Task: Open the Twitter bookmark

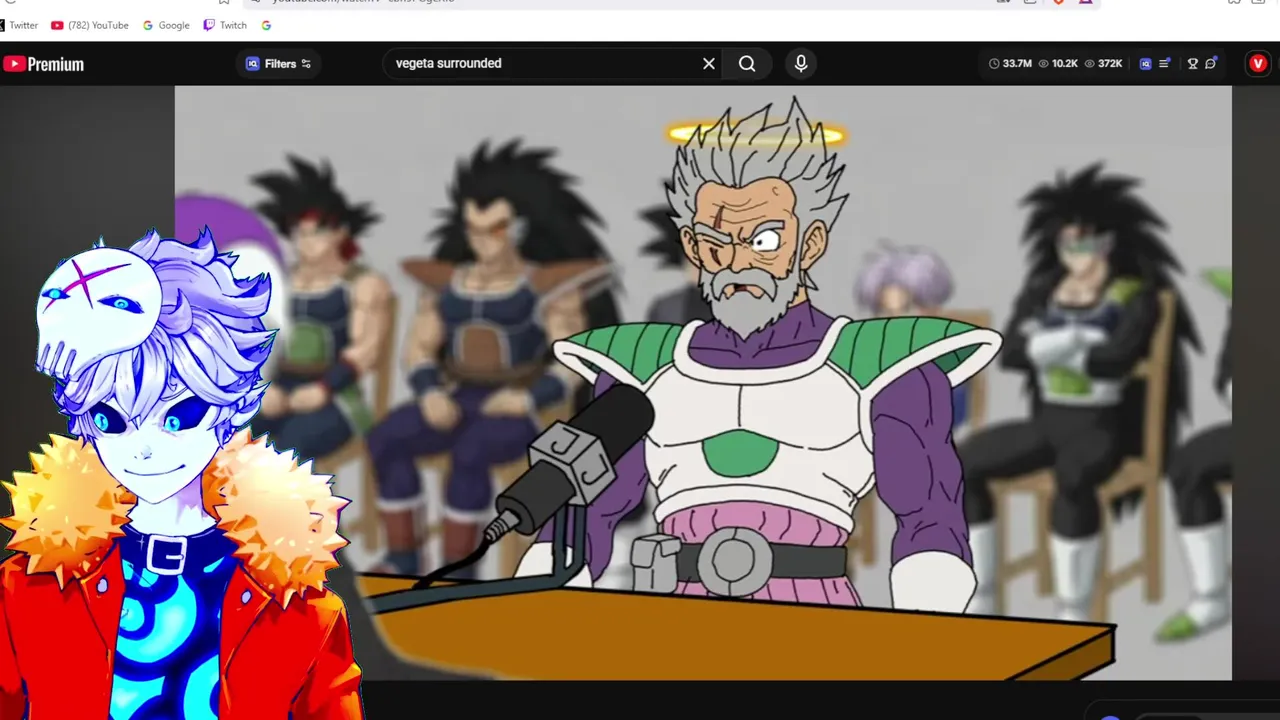Action: (18, 25)
